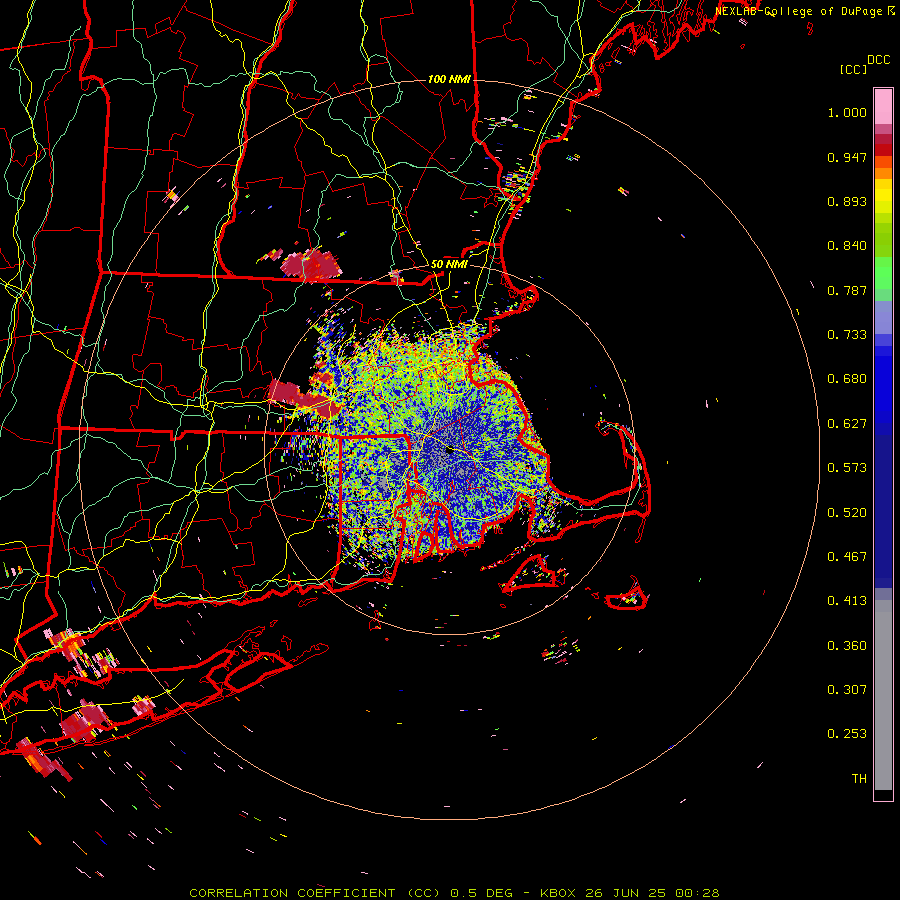
Task: Click the 100 NMI range ring label
Action: tap(449, 79)
